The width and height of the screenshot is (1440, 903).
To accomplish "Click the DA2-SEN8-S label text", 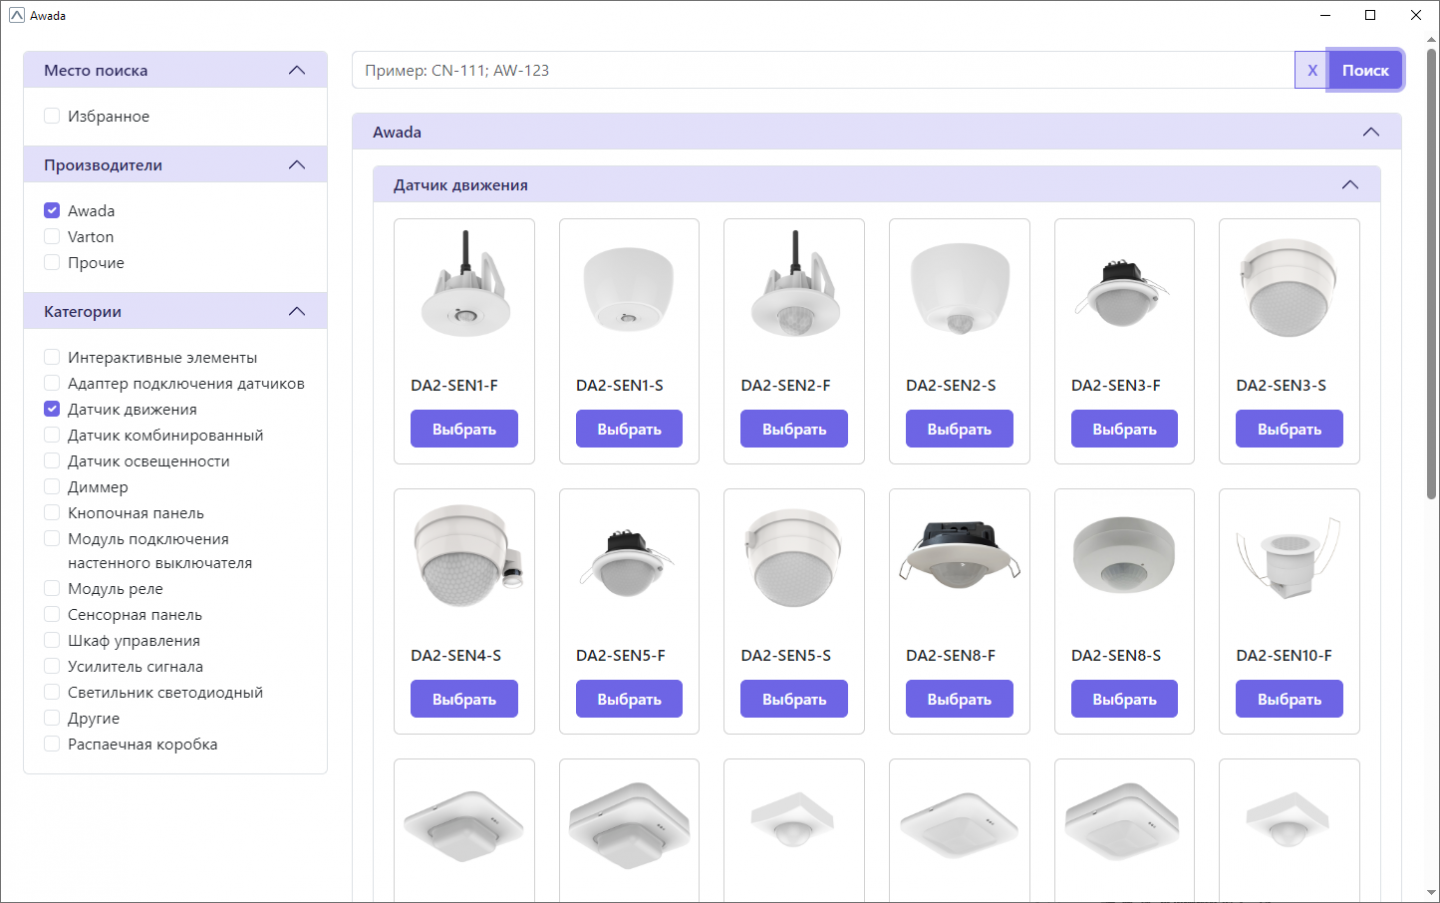I will point(1116,655).
